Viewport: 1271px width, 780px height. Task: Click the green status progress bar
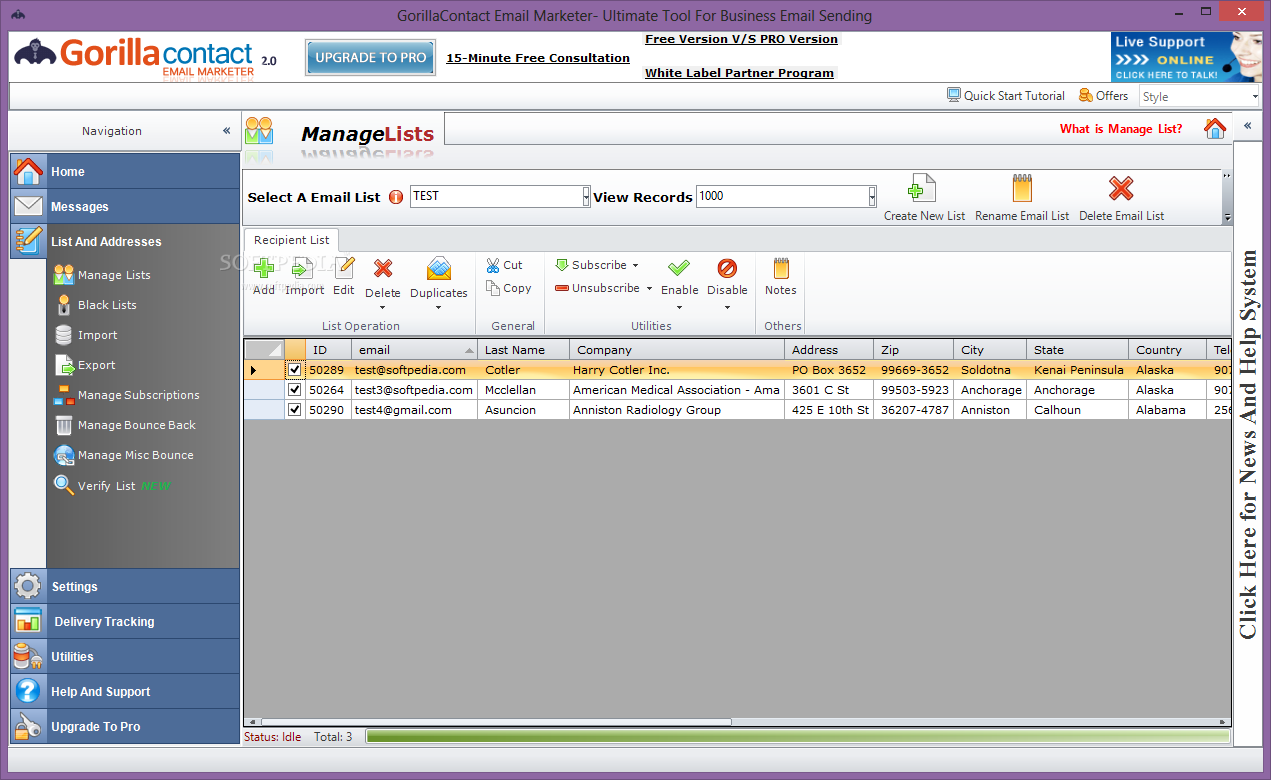[798, 737]
